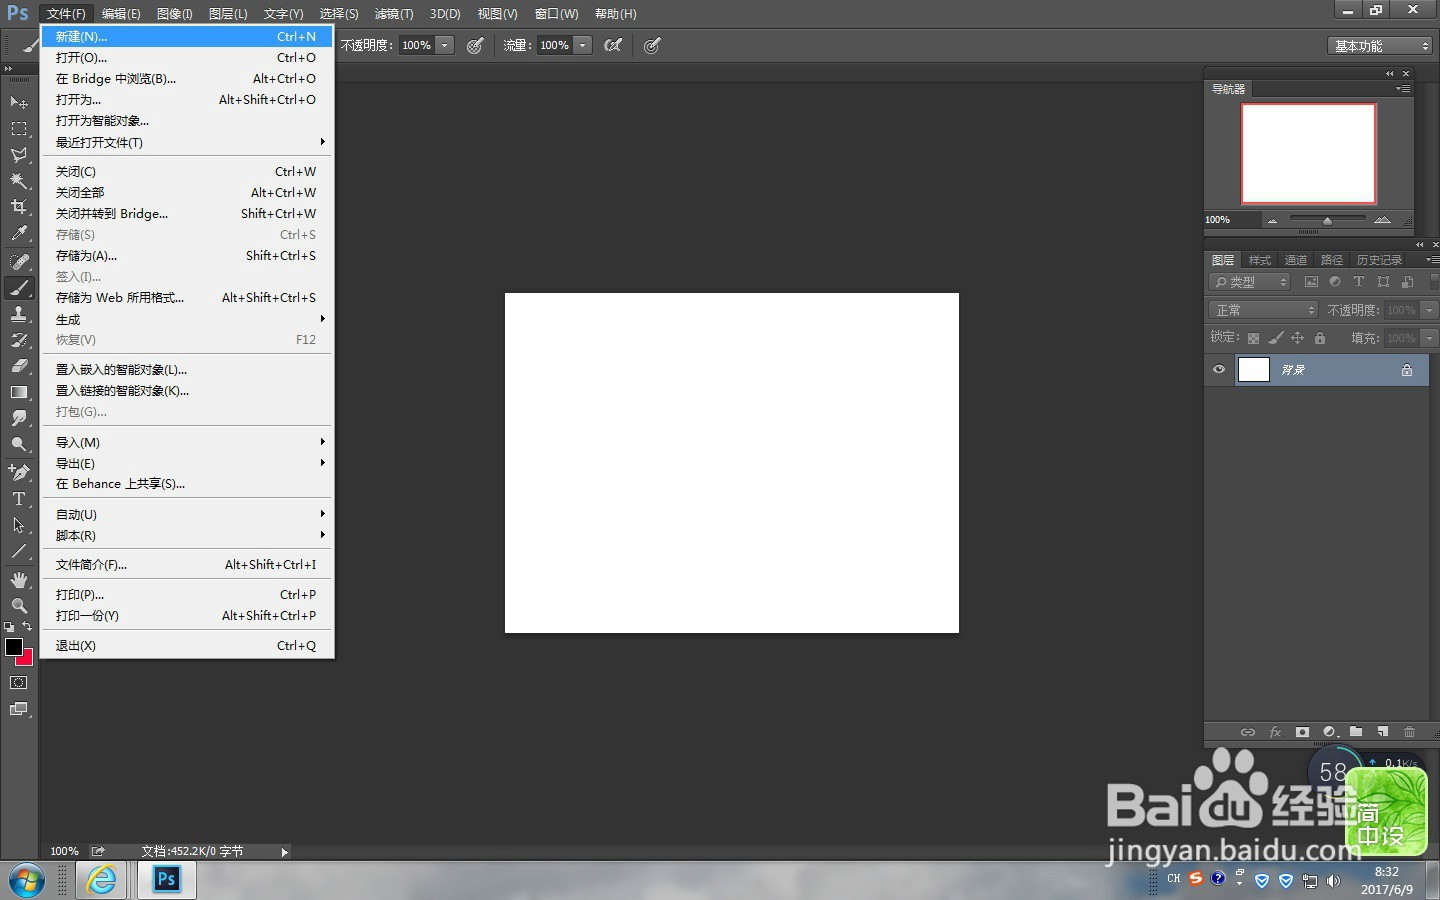Viewport: 1440px width, 900px height.
Task: Open the 基本功能 workspace dropdown
Action: tap(1381, 46)
